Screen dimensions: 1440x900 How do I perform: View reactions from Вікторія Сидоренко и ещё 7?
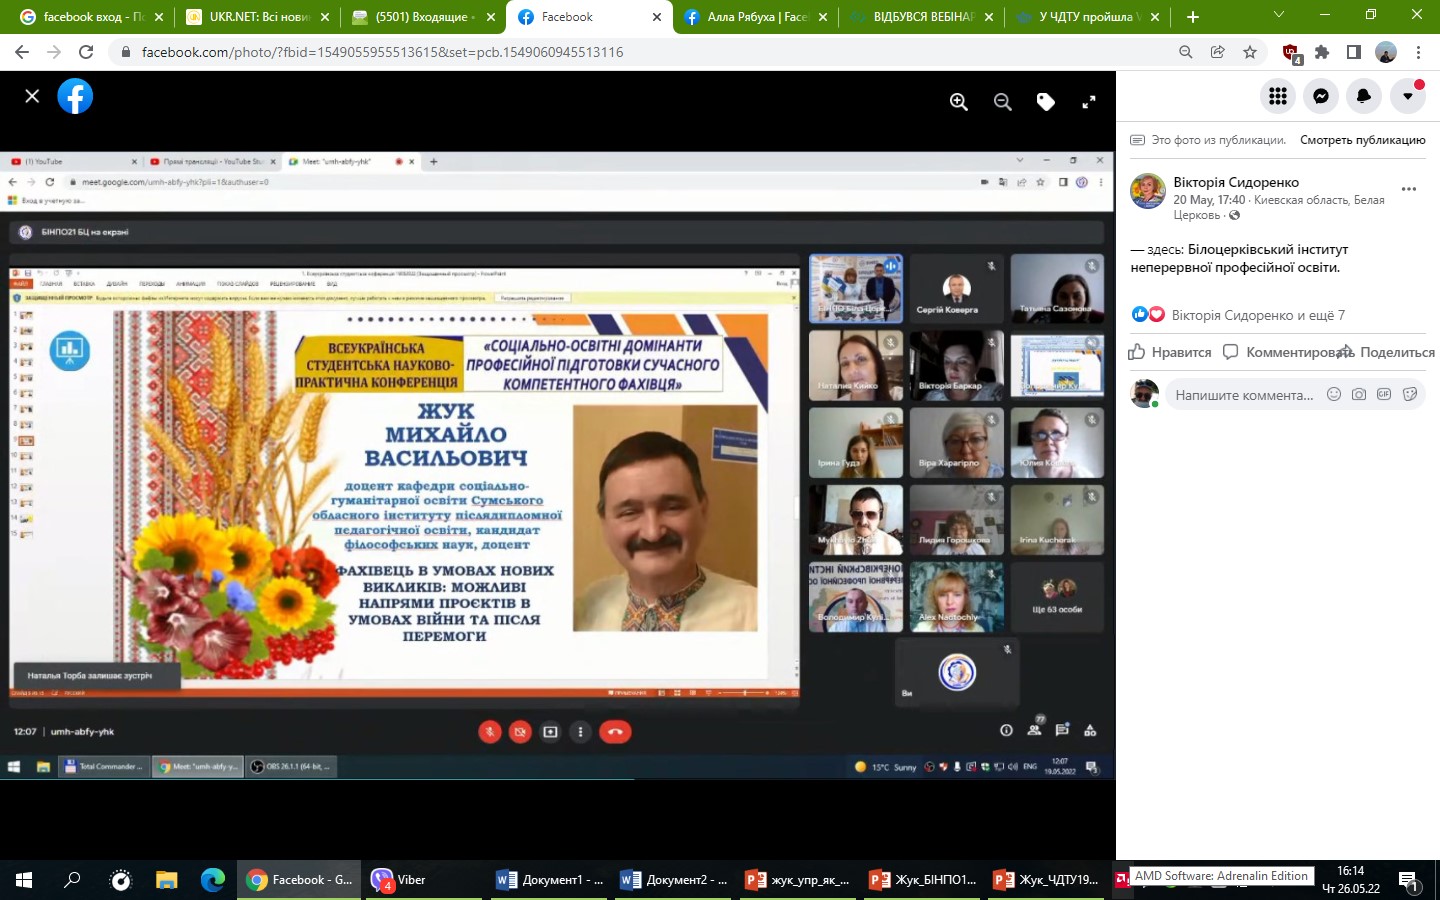point(1258,315)
